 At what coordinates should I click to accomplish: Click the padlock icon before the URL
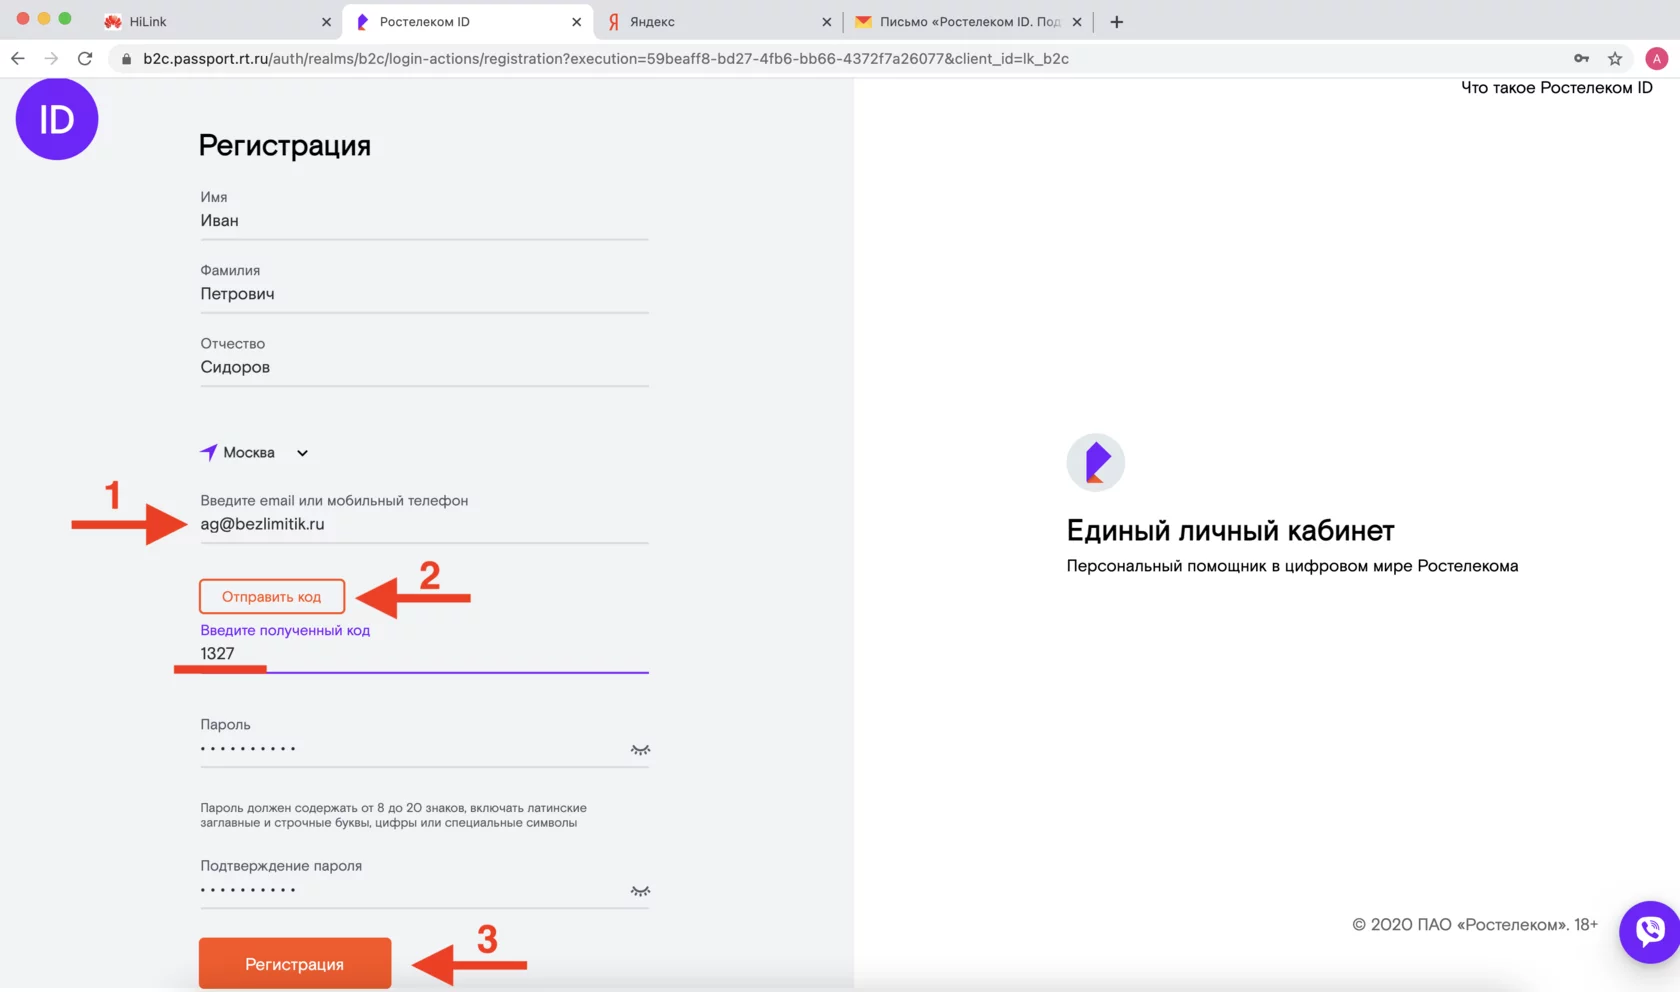click(x=126, y=58)
